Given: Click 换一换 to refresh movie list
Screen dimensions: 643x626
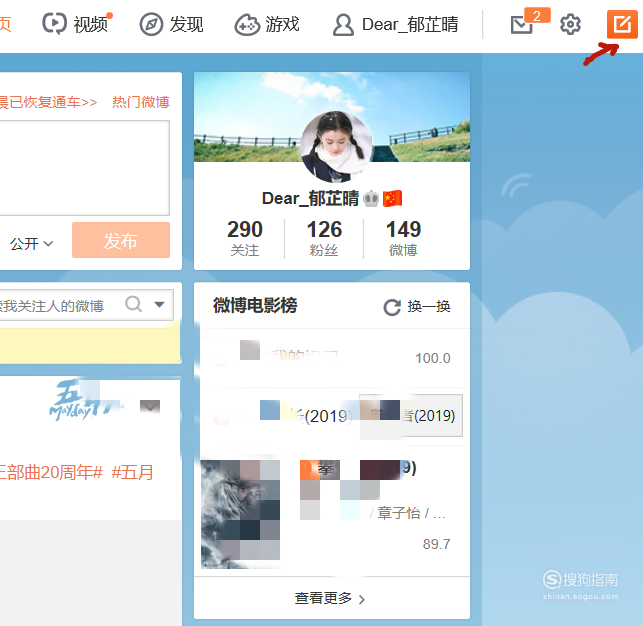Looking at the screenshot, I should point(429,306).
